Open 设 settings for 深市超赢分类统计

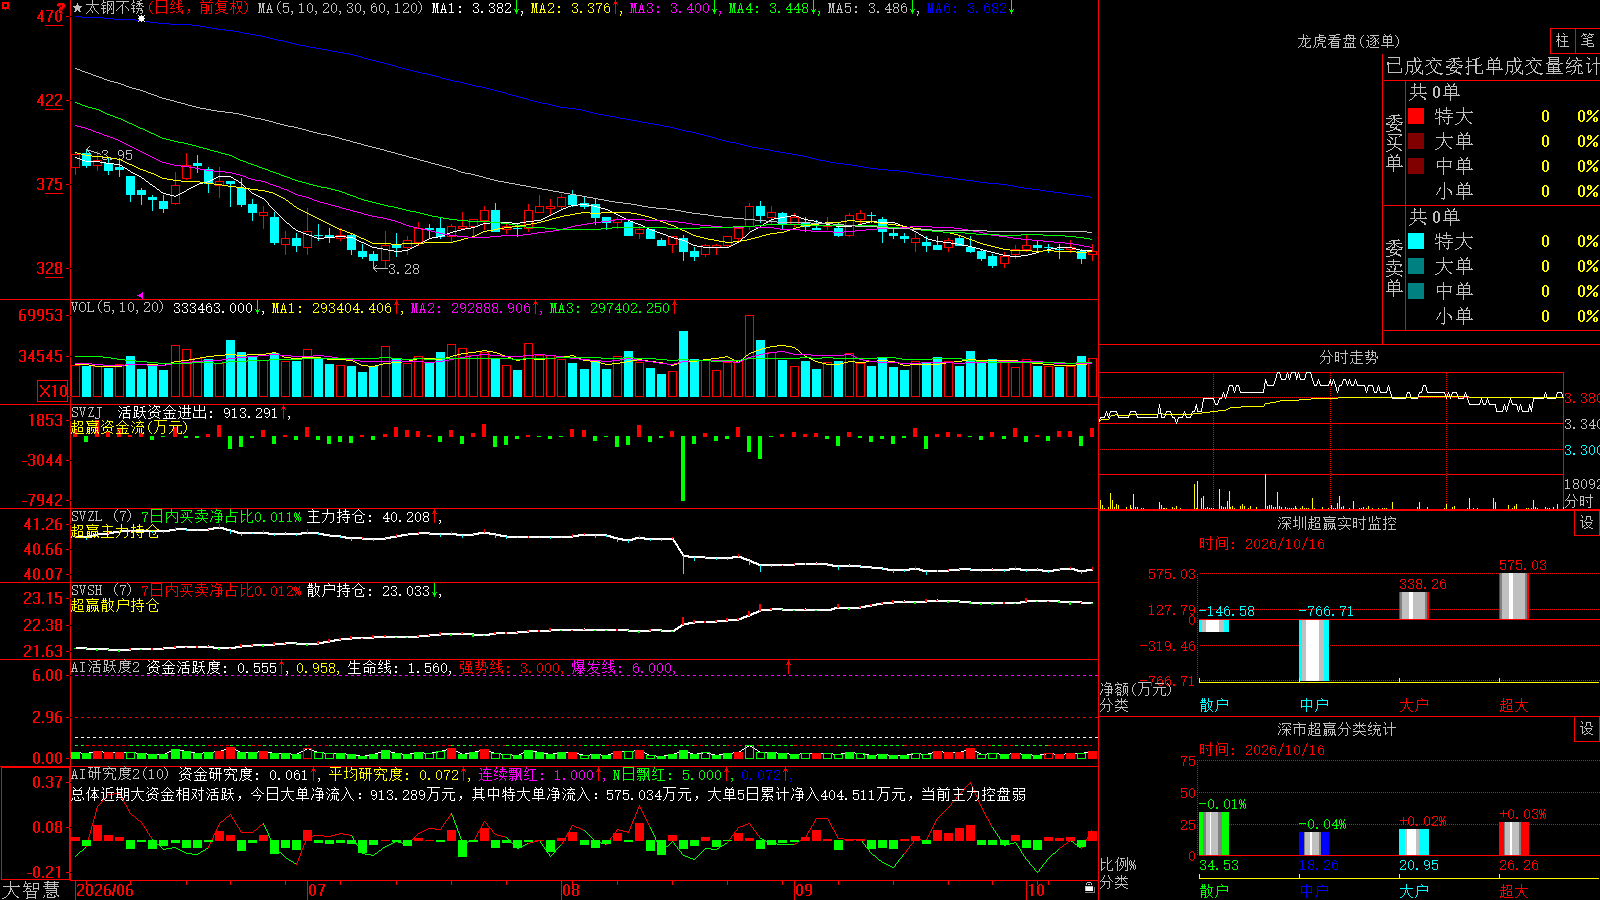click(x=1587, y=729)
